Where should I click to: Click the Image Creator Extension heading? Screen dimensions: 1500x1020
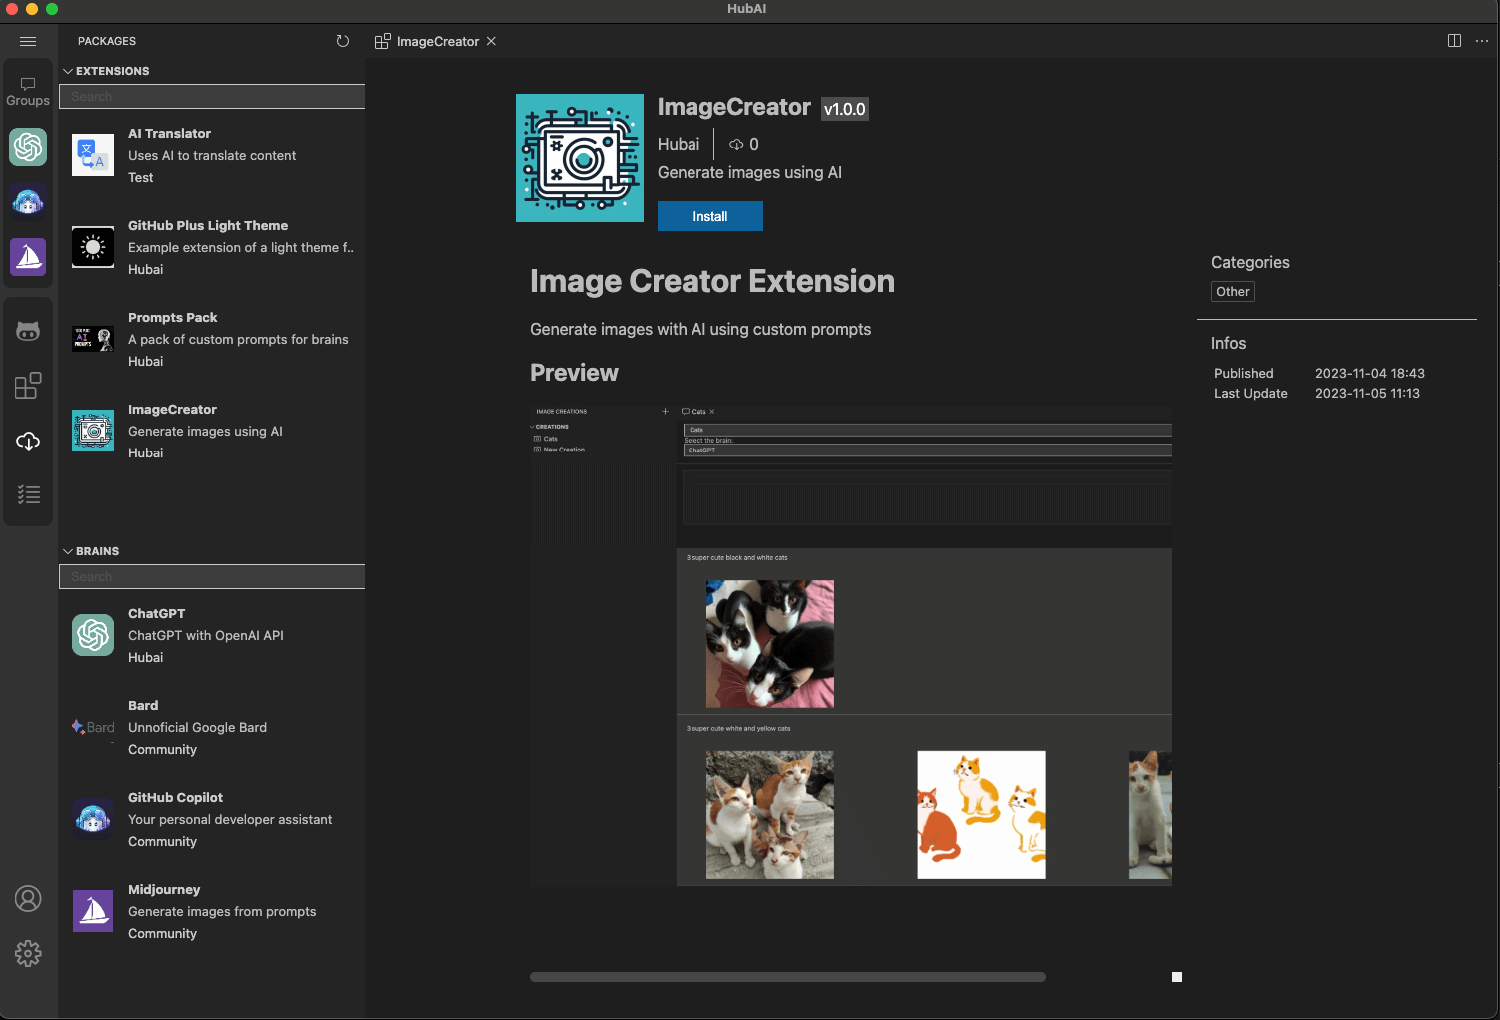point(712,281)
